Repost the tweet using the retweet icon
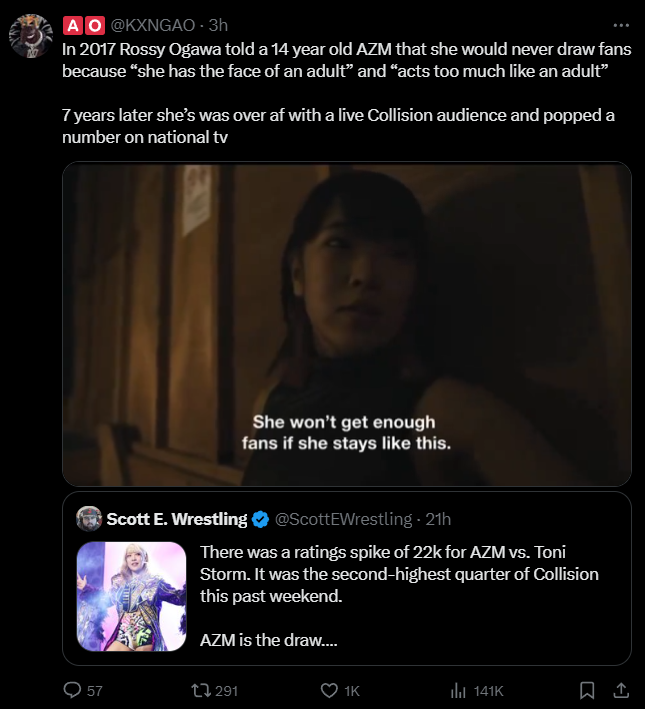This screenshot has height=709, width=645. tap(200, 690)
